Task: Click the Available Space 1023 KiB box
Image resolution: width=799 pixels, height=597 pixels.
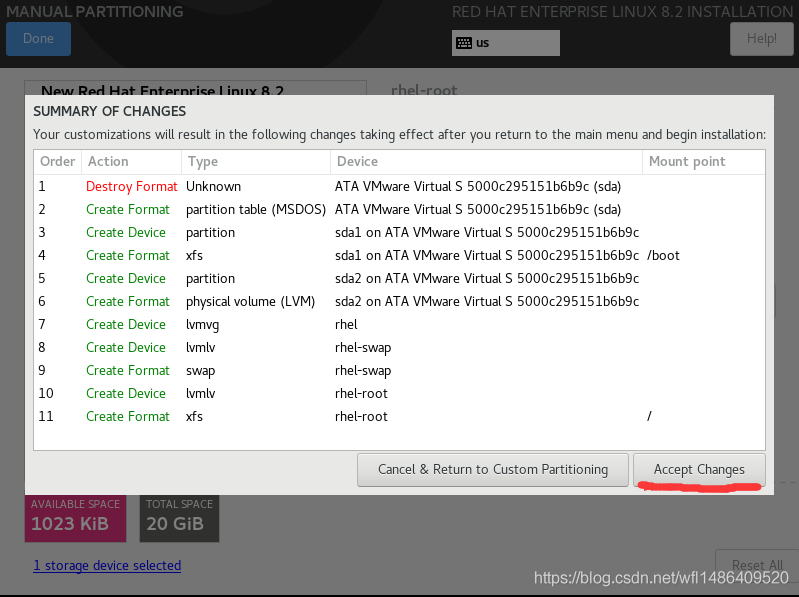Action: pos(75,518)
